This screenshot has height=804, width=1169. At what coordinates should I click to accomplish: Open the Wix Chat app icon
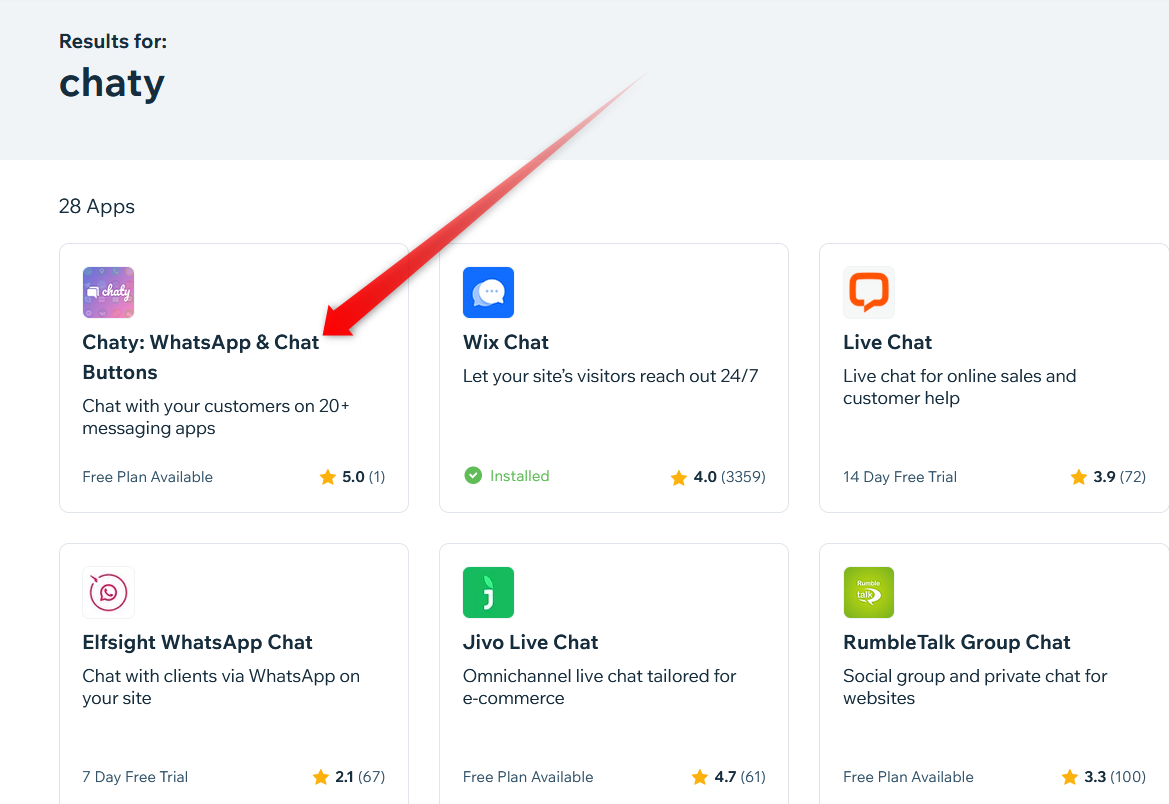(x=488, y=292)
